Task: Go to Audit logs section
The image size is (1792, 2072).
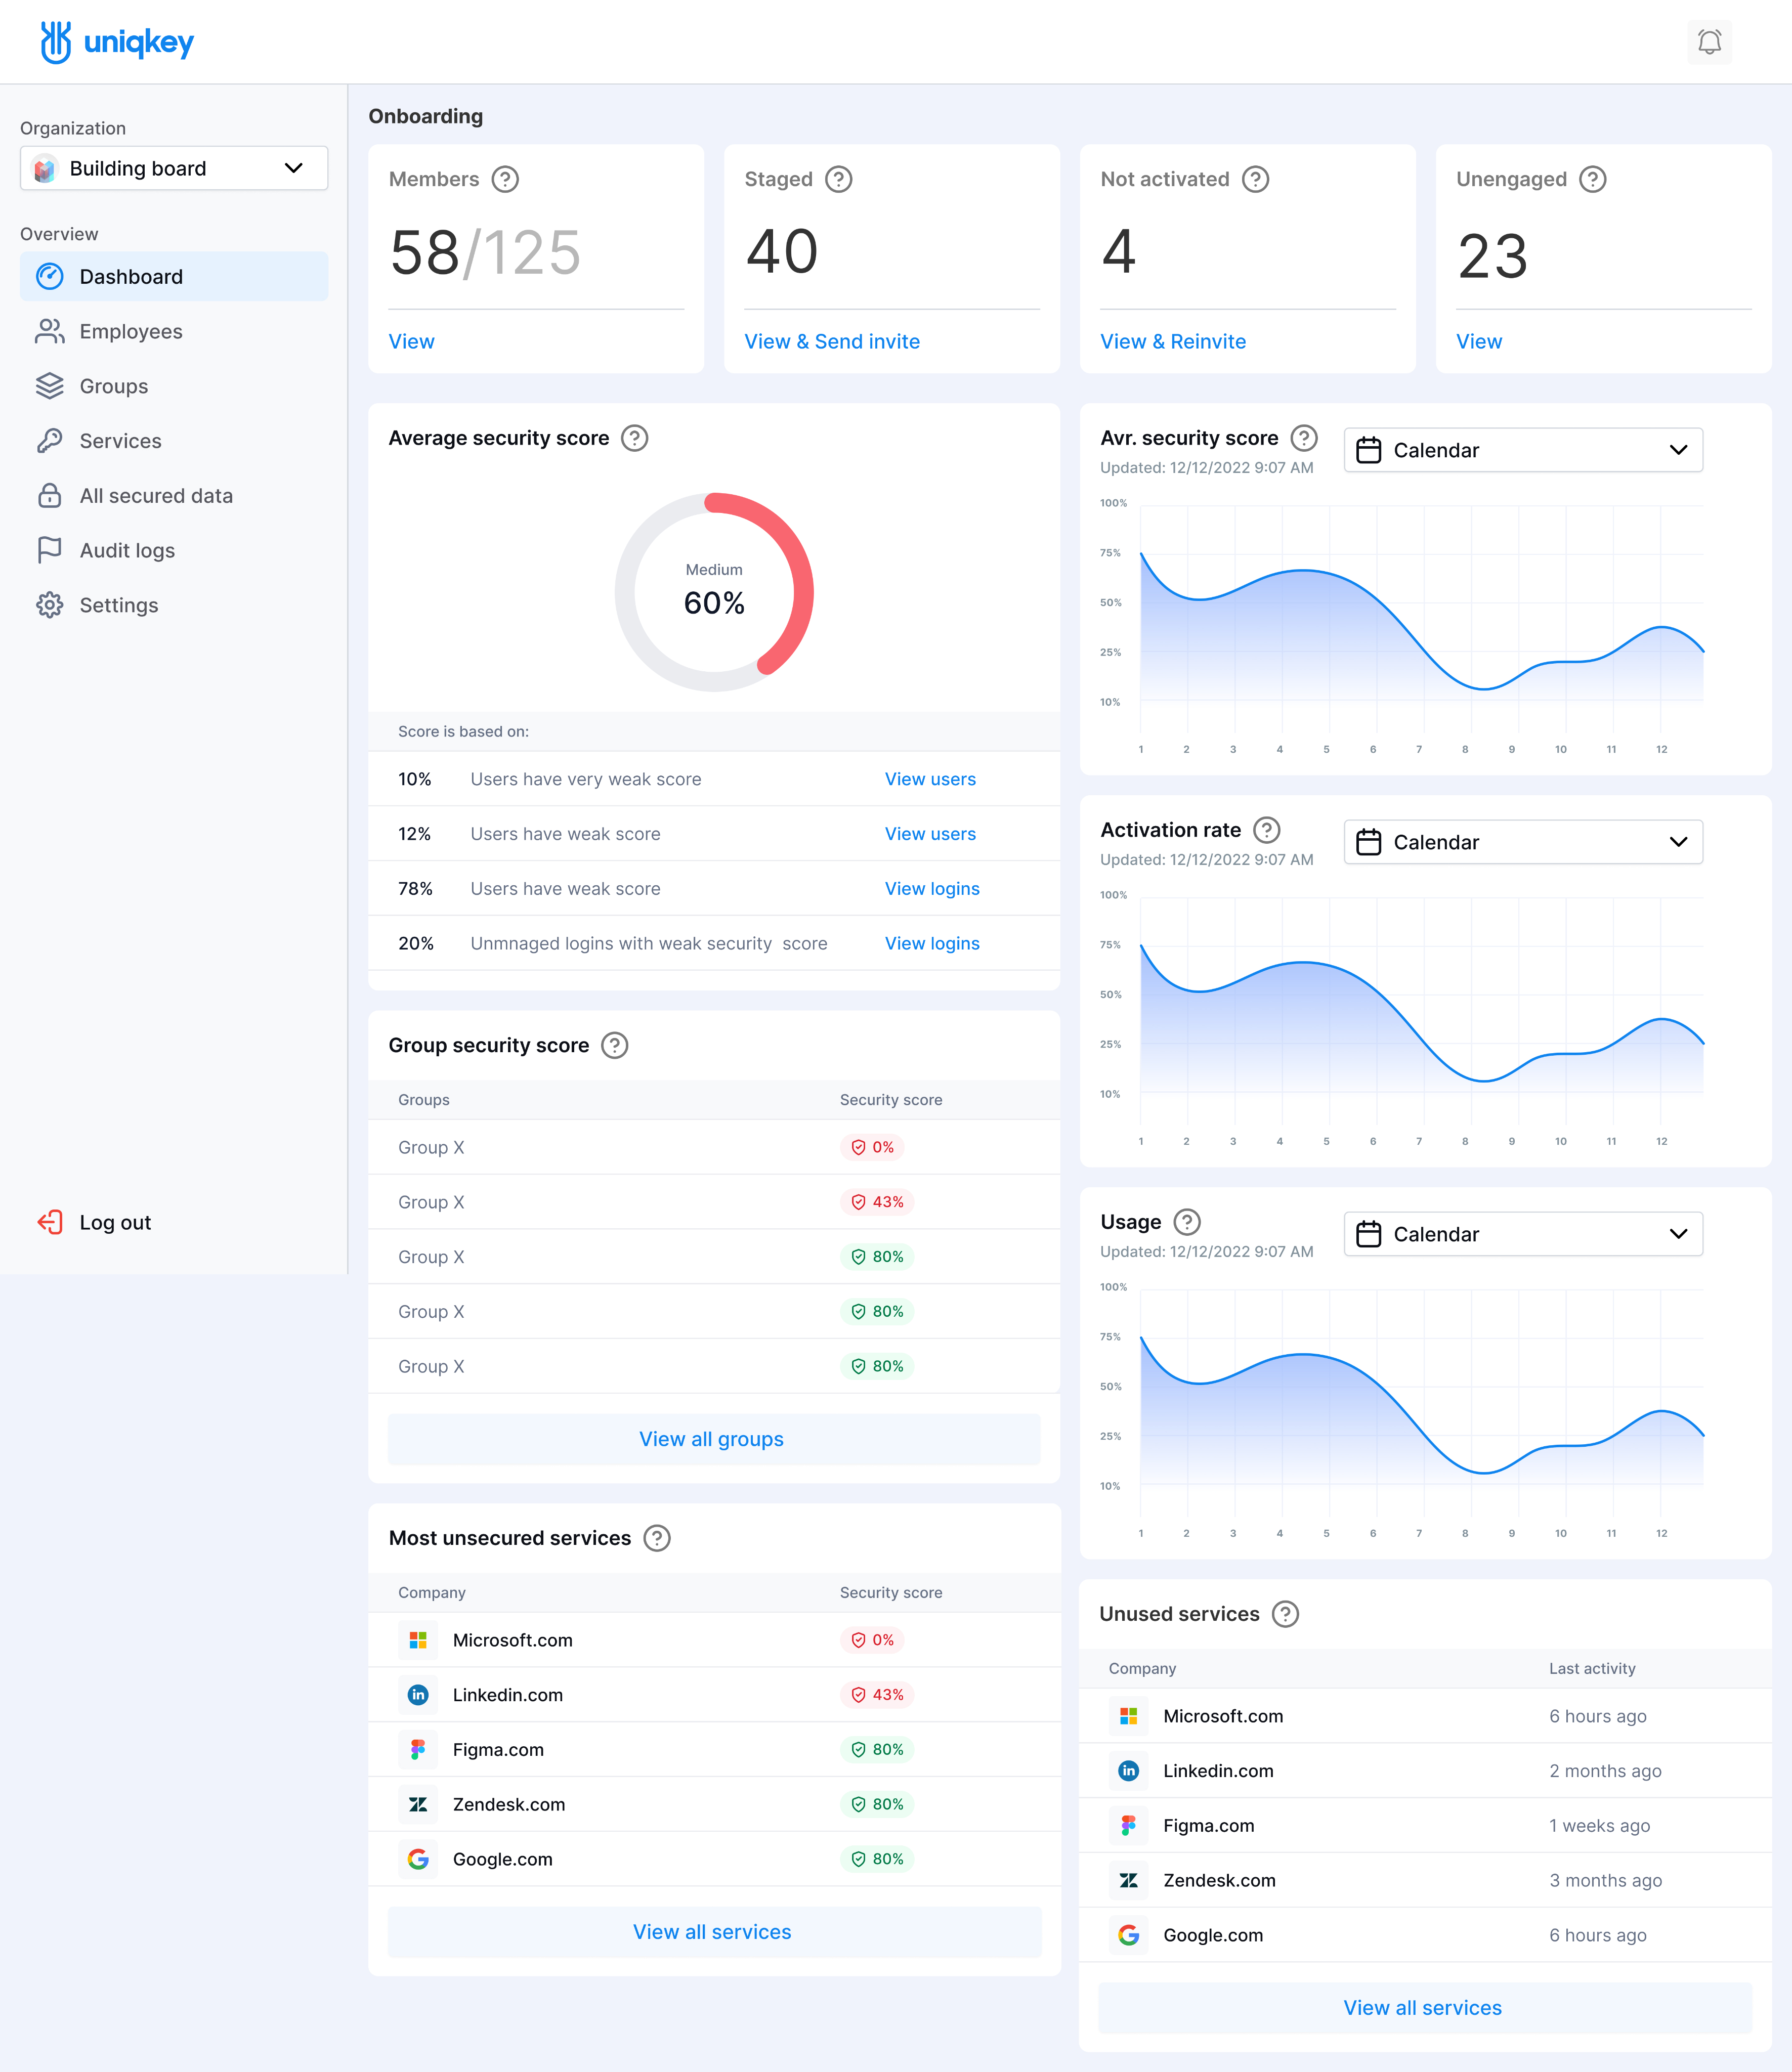Action: pyautogui.click(x=127, y=551)
